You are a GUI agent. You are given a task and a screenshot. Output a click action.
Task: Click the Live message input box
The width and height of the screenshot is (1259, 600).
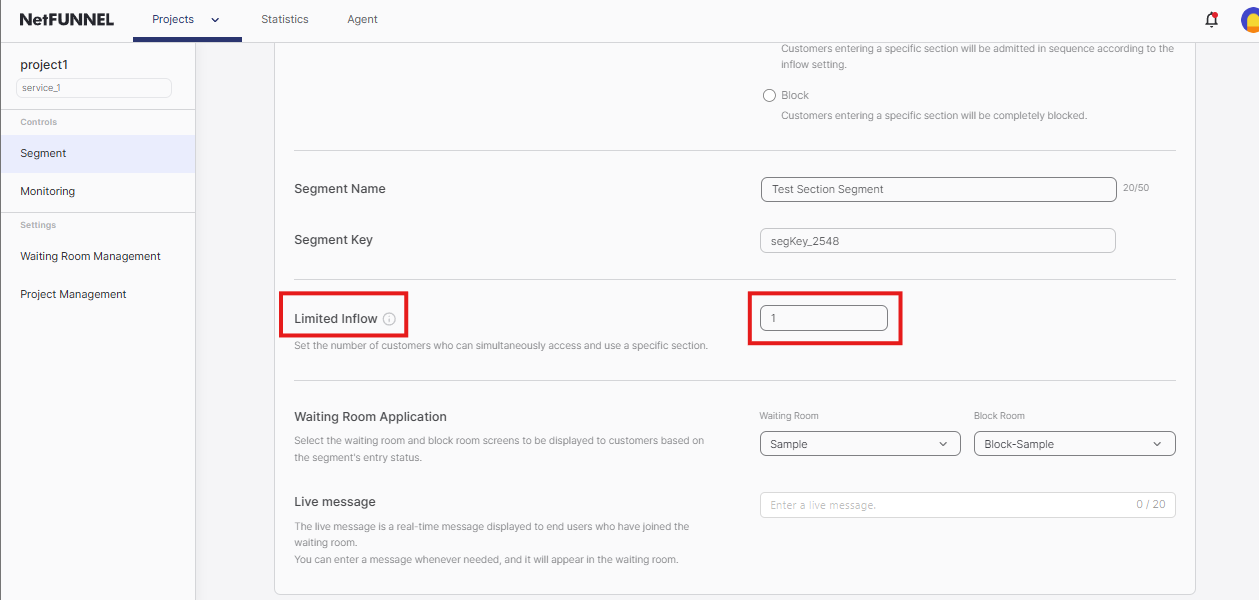[x=945, y=505]
